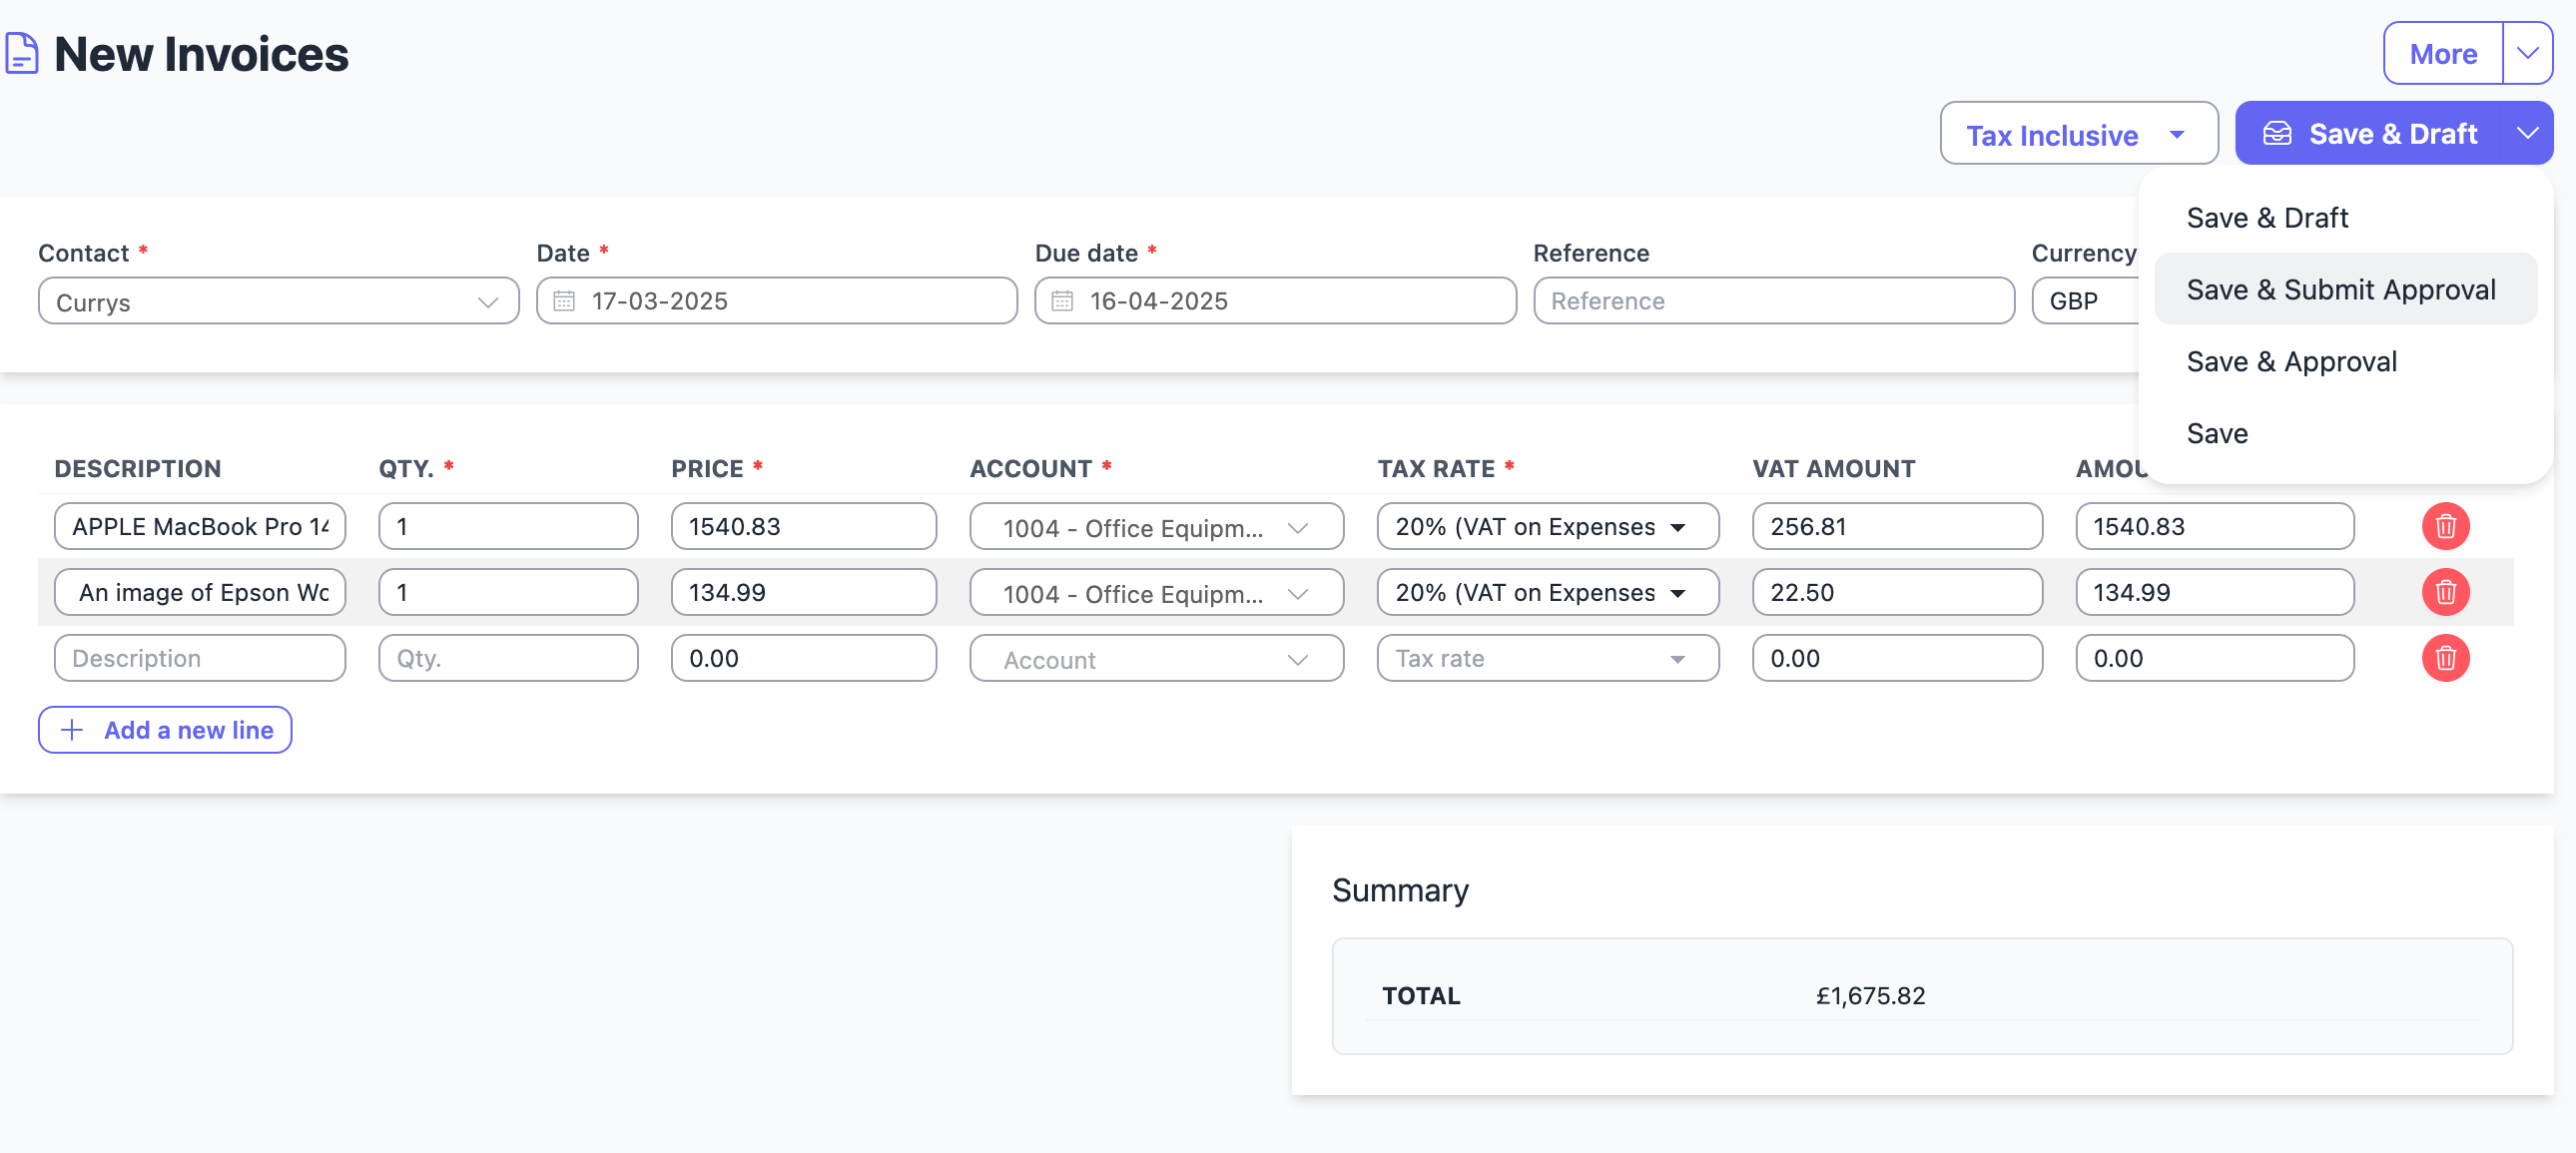The image size is (2576, 1153).
Task: Open Account dropdown for Epson row
Action: (x=1156, y=593)
